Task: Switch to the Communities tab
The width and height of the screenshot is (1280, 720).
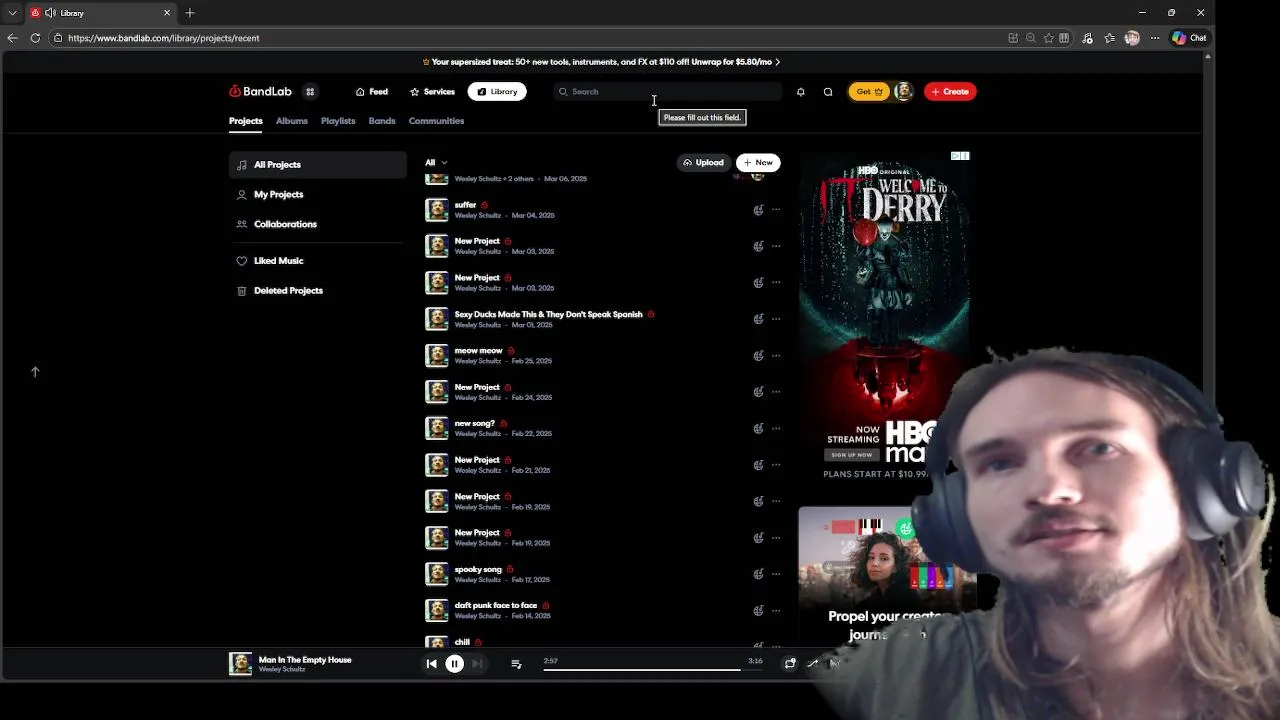Action: [x=436, y=121]
